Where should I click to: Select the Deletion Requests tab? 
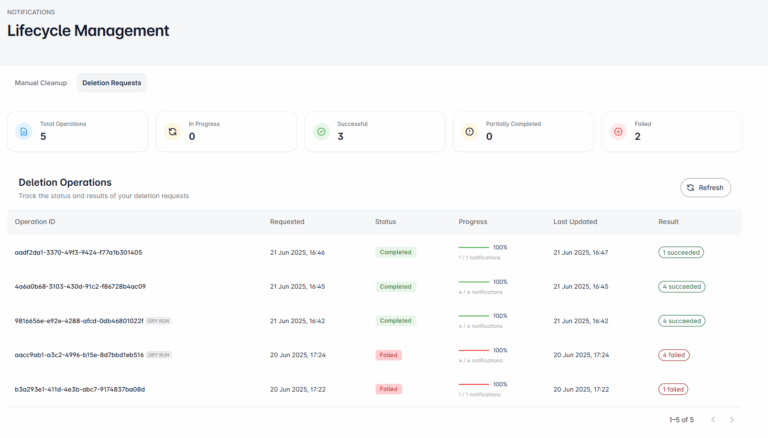(112, 83)
